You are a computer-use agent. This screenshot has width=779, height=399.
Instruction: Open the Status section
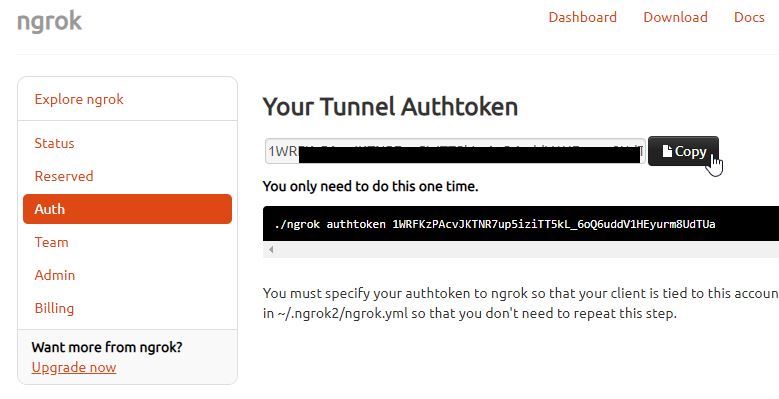[x=54, y=143]
